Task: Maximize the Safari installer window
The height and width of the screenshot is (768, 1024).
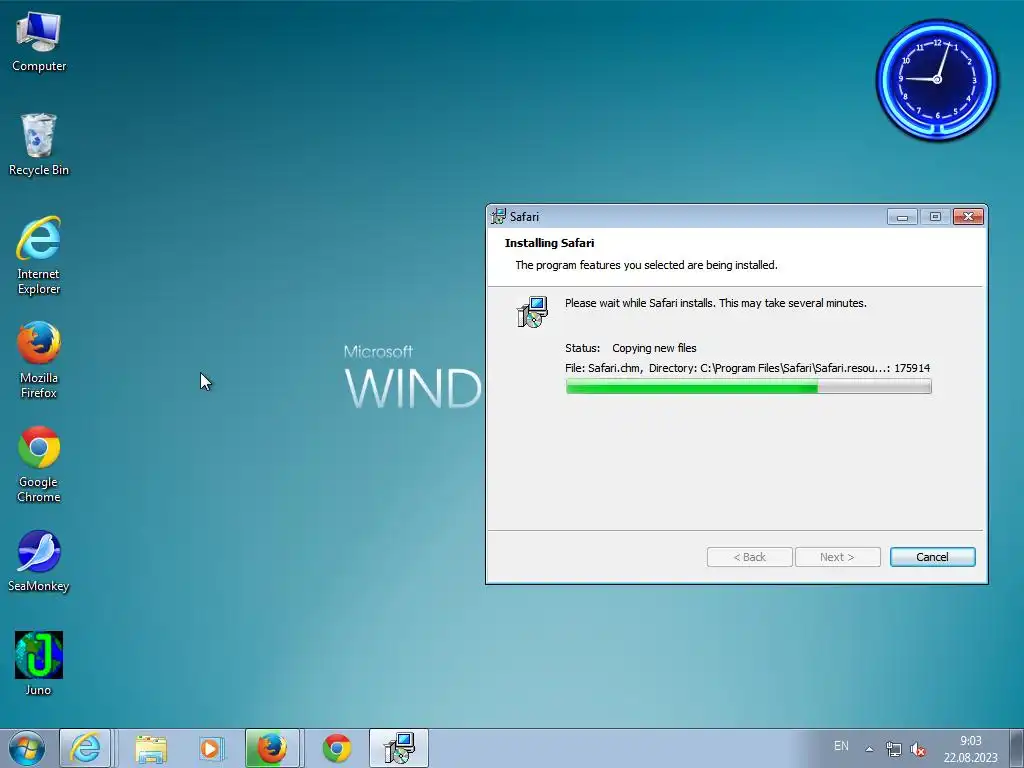Action: (935, 217)
